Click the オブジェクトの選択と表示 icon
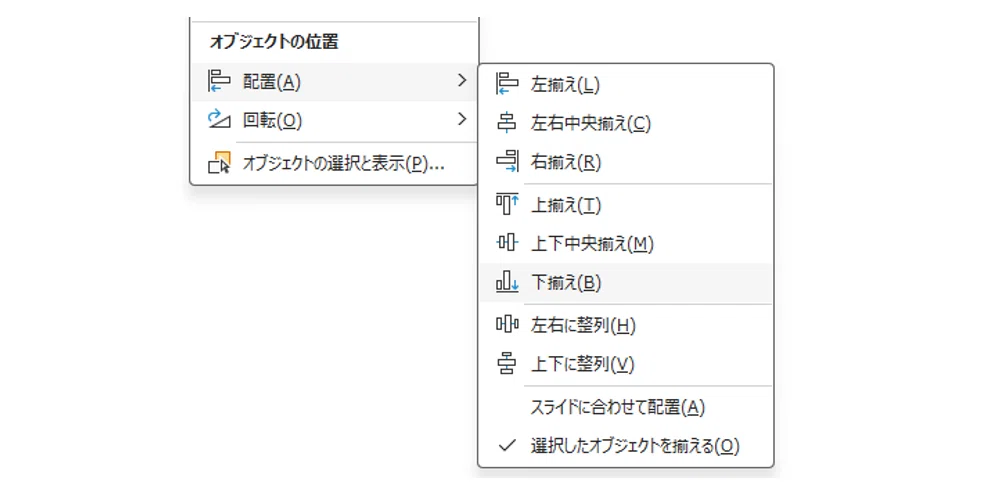Viewport: 983px width, 495px height. (x=219, y=163)
